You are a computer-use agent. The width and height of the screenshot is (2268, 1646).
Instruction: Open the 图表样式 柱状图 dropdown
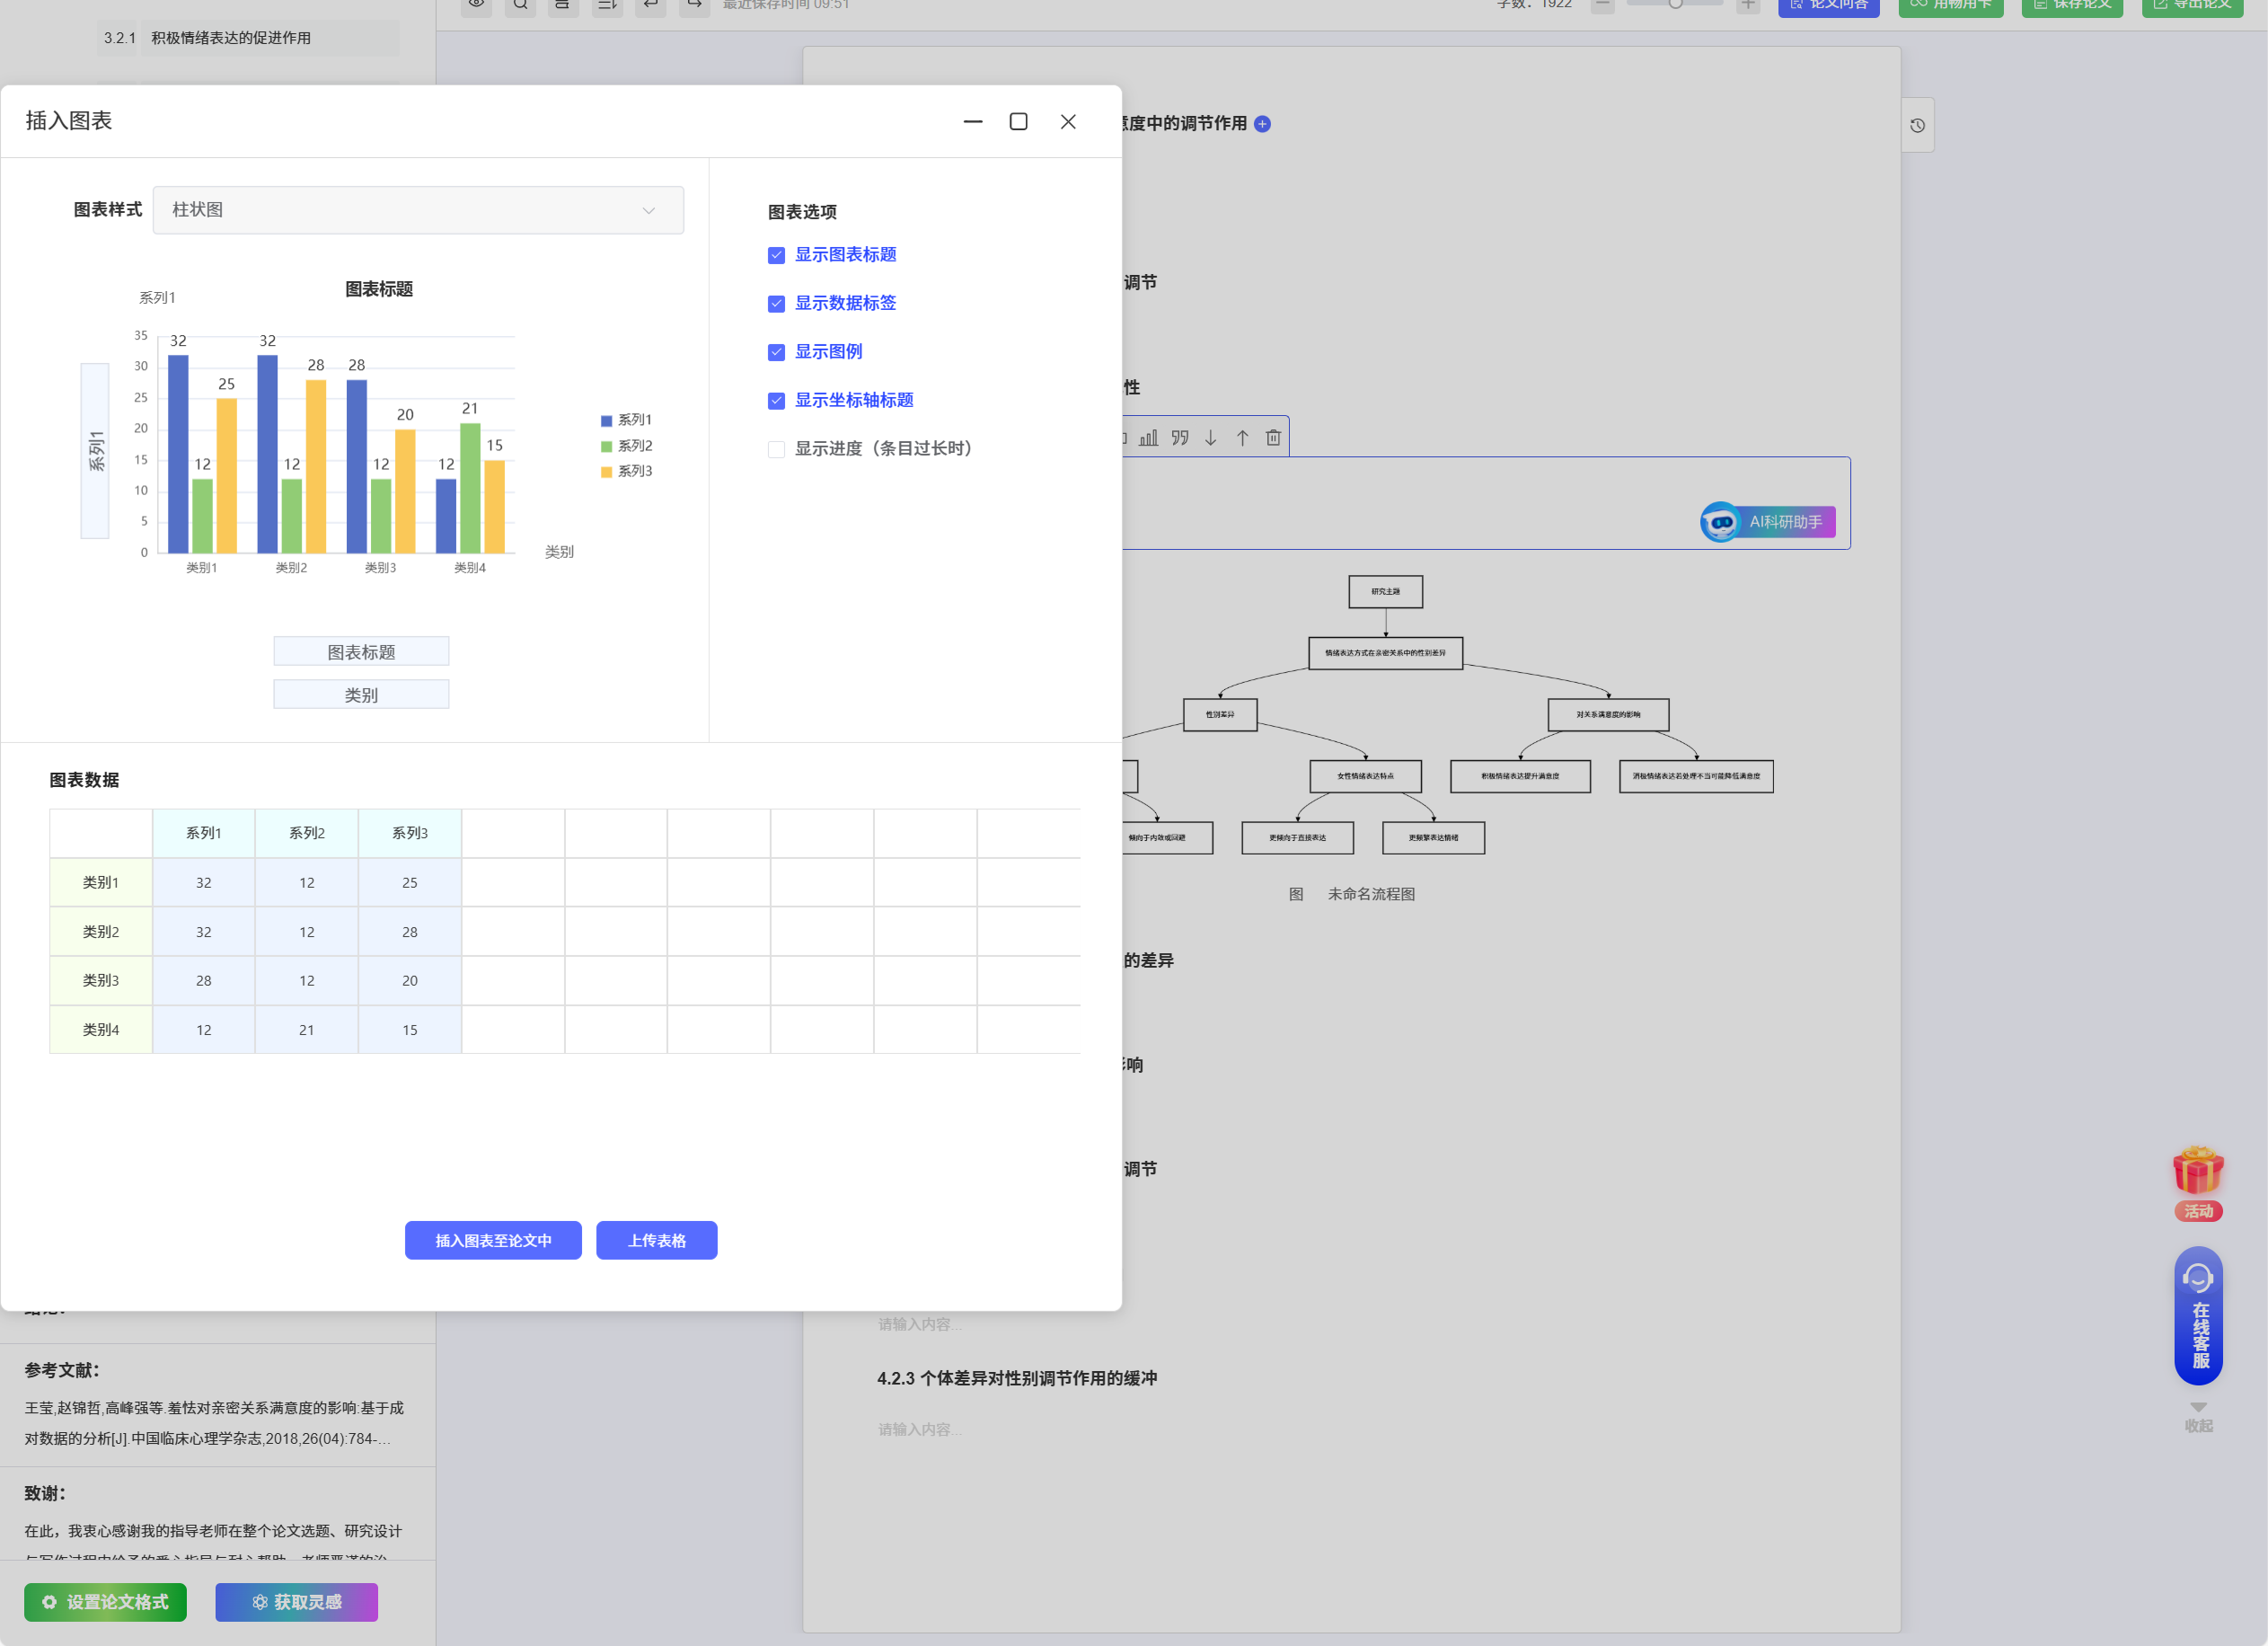[418, 210]
